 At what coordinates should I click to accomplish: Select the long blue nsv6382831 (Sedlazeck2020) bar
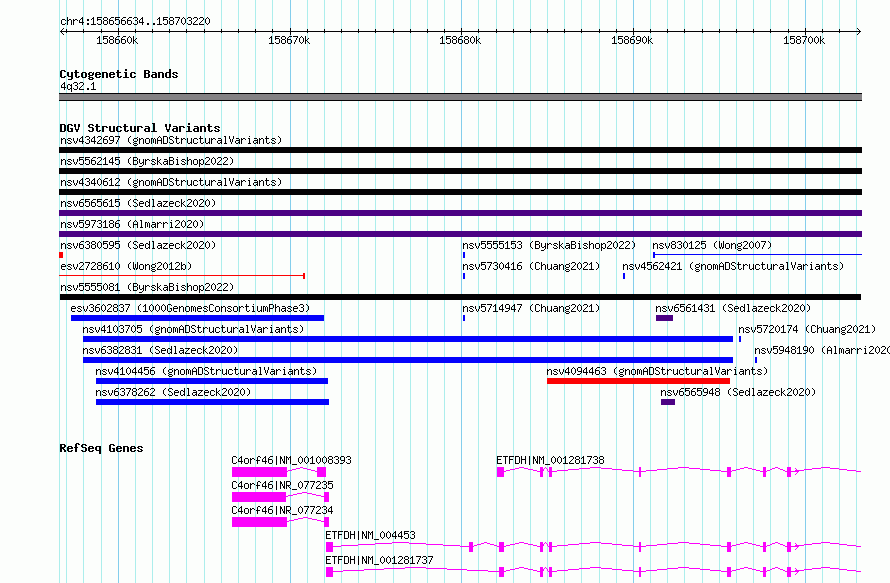pos(408,360)
